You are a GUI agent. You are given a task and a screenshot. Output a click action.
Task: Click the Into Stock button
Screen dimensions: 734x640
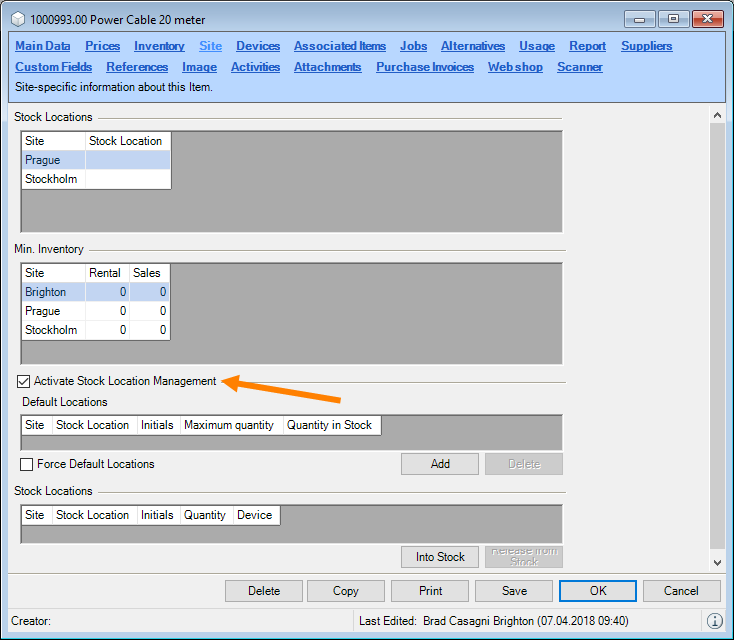point(440,557)
